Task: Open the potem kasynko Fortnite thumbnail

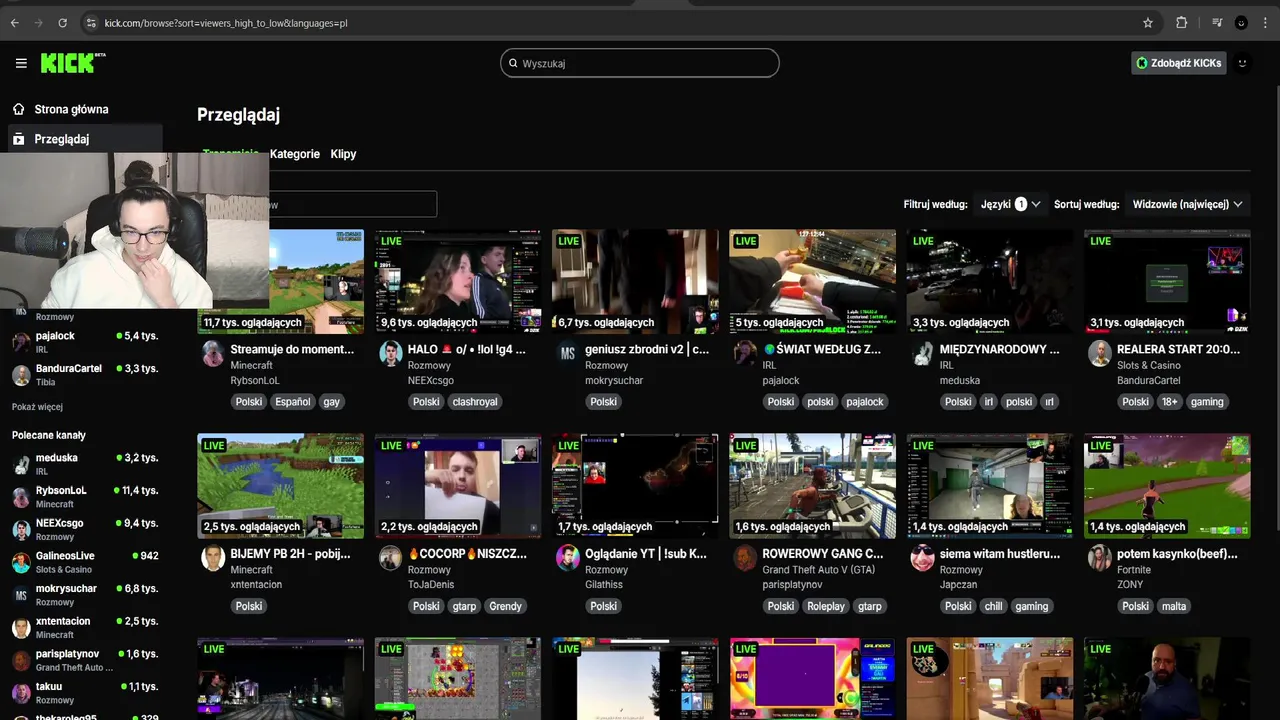Action: [x=1167, y=485]
